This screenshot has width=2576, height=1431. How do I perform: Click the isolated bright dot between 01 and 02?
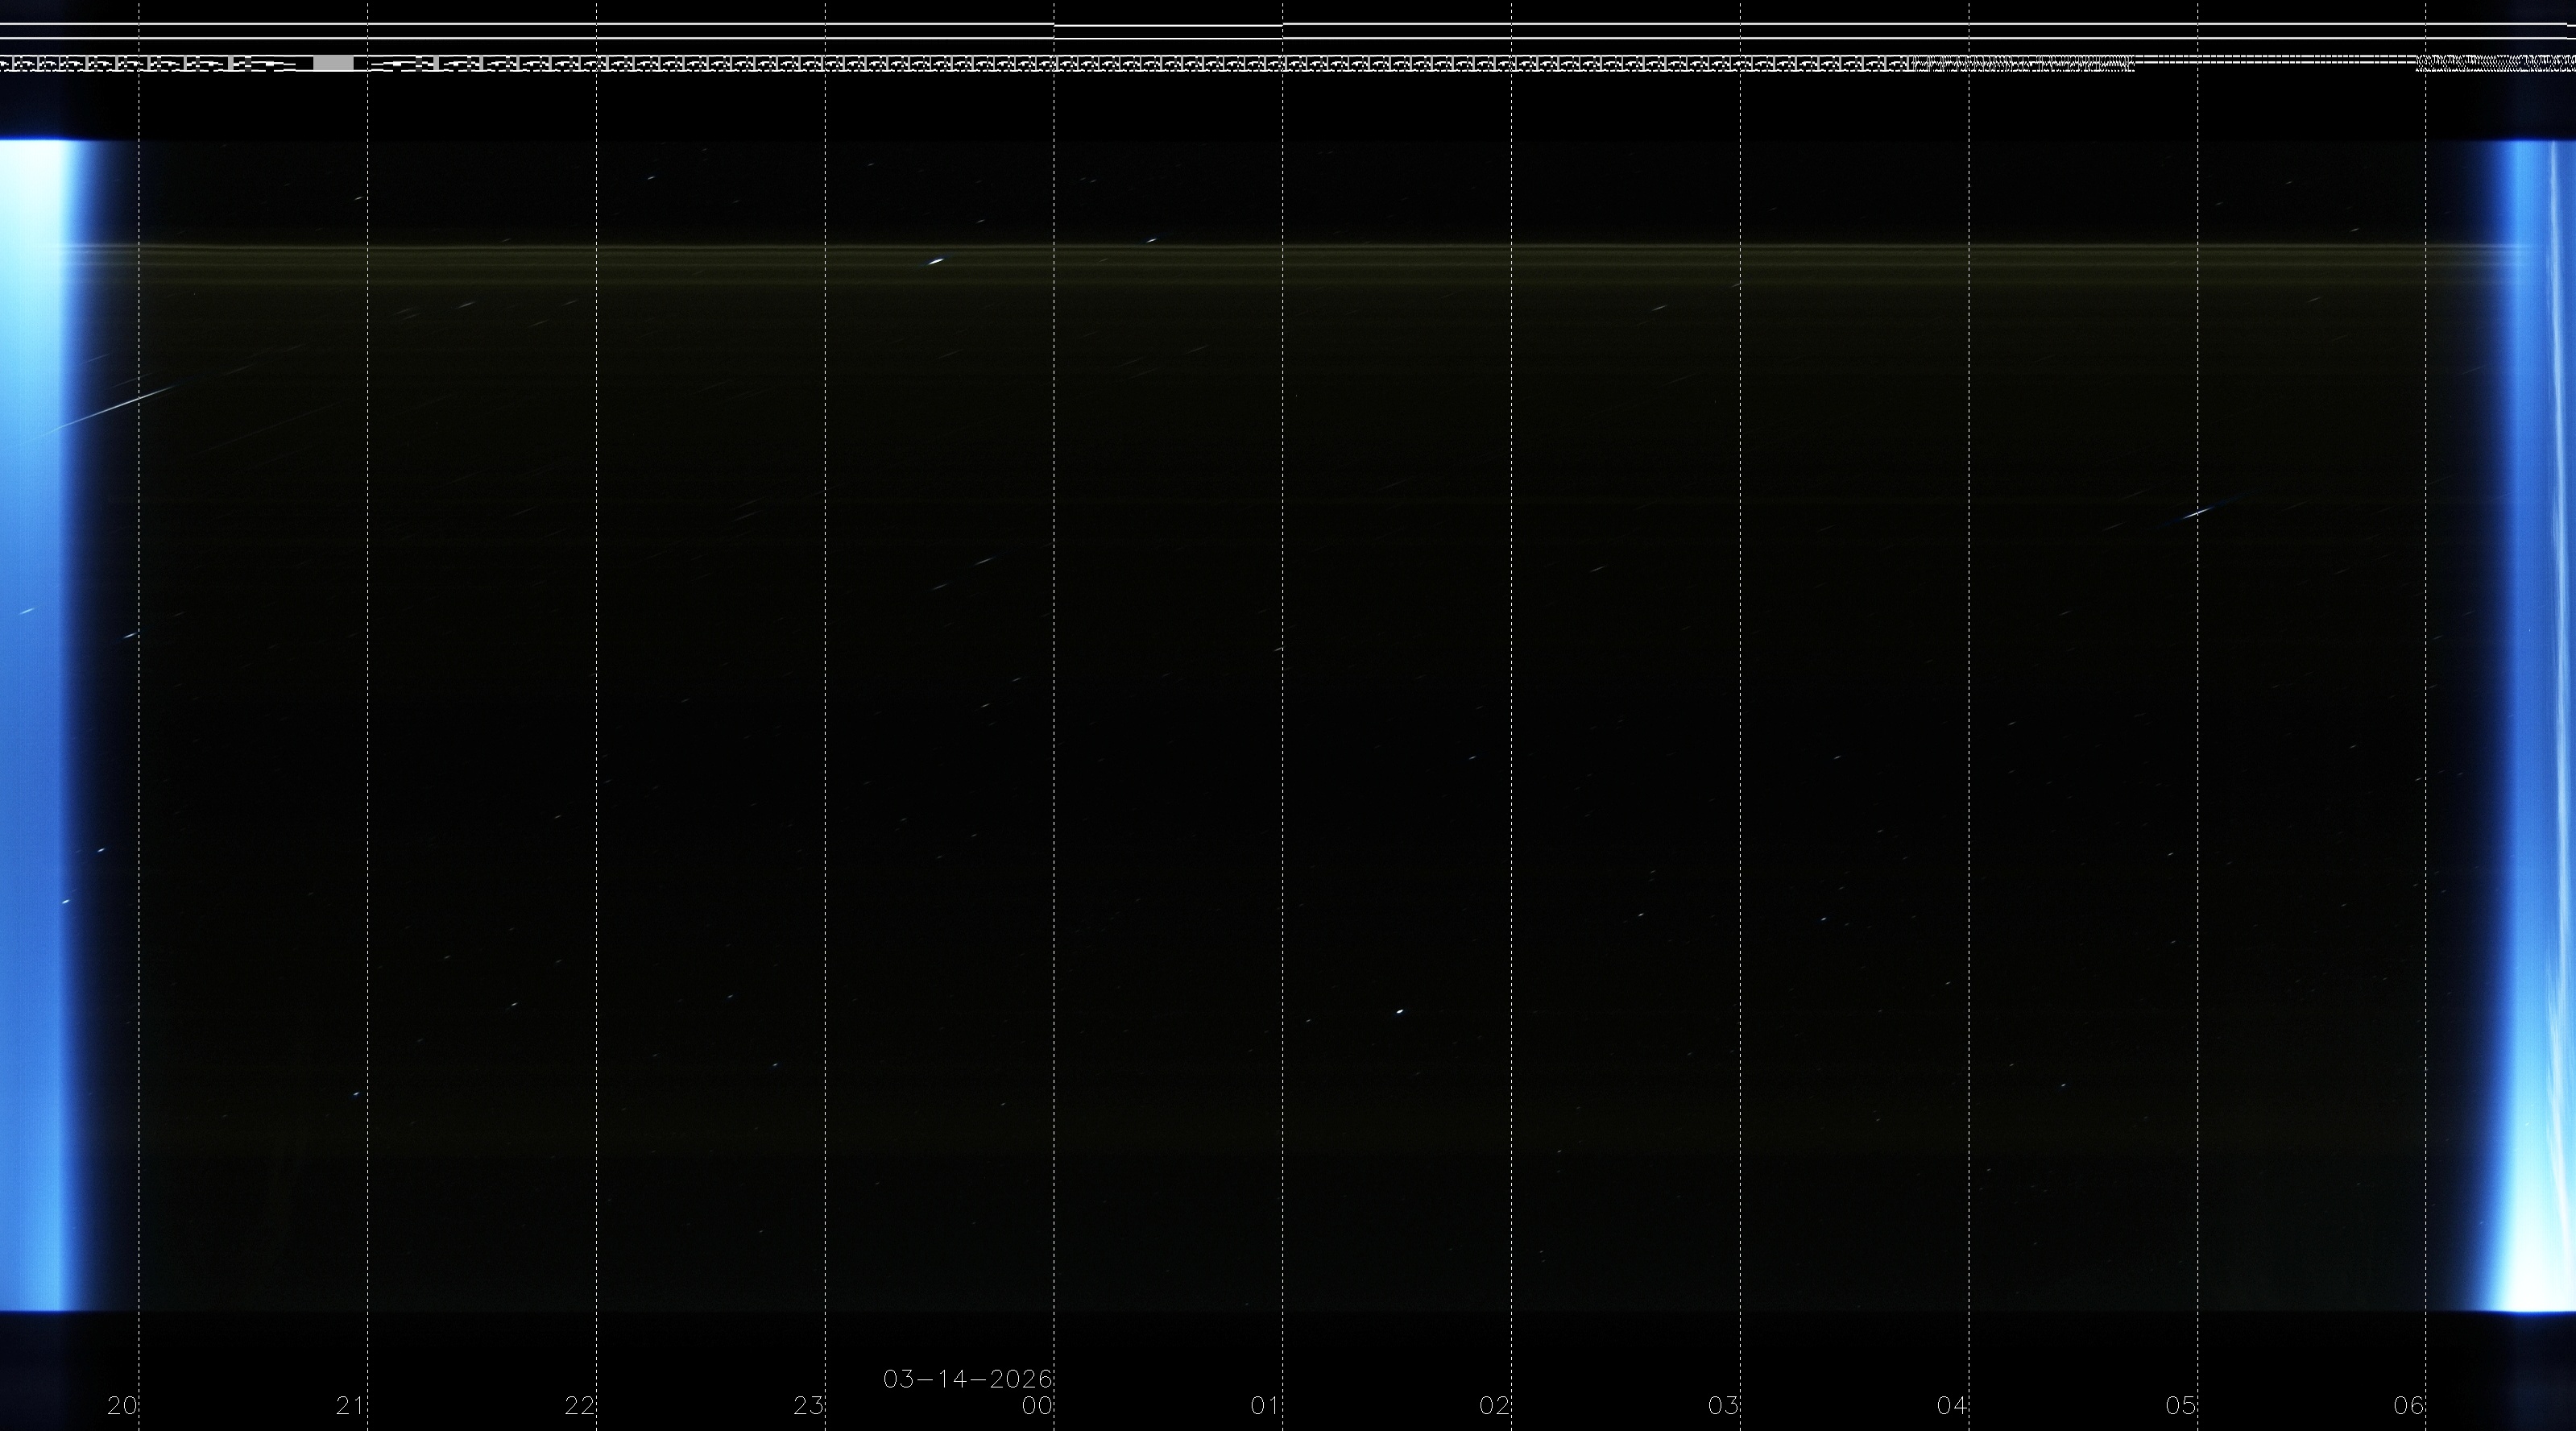tap(1399, 1011)
